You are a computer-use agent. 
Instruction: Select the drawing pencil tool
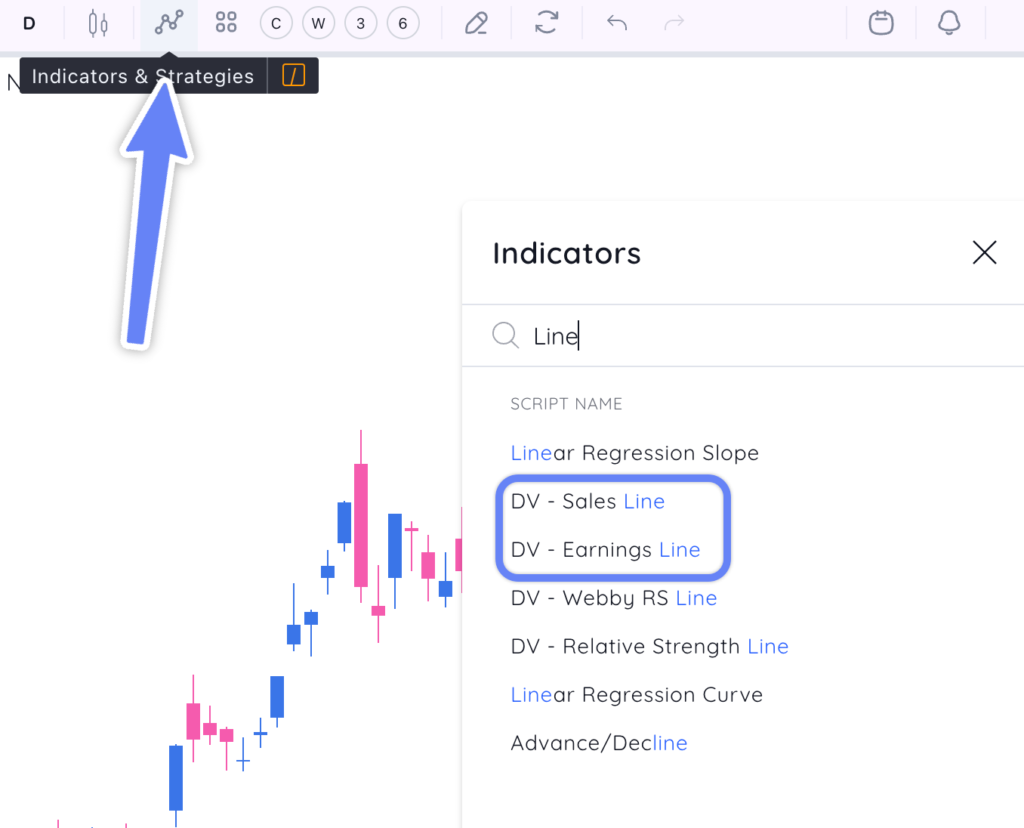476,22
